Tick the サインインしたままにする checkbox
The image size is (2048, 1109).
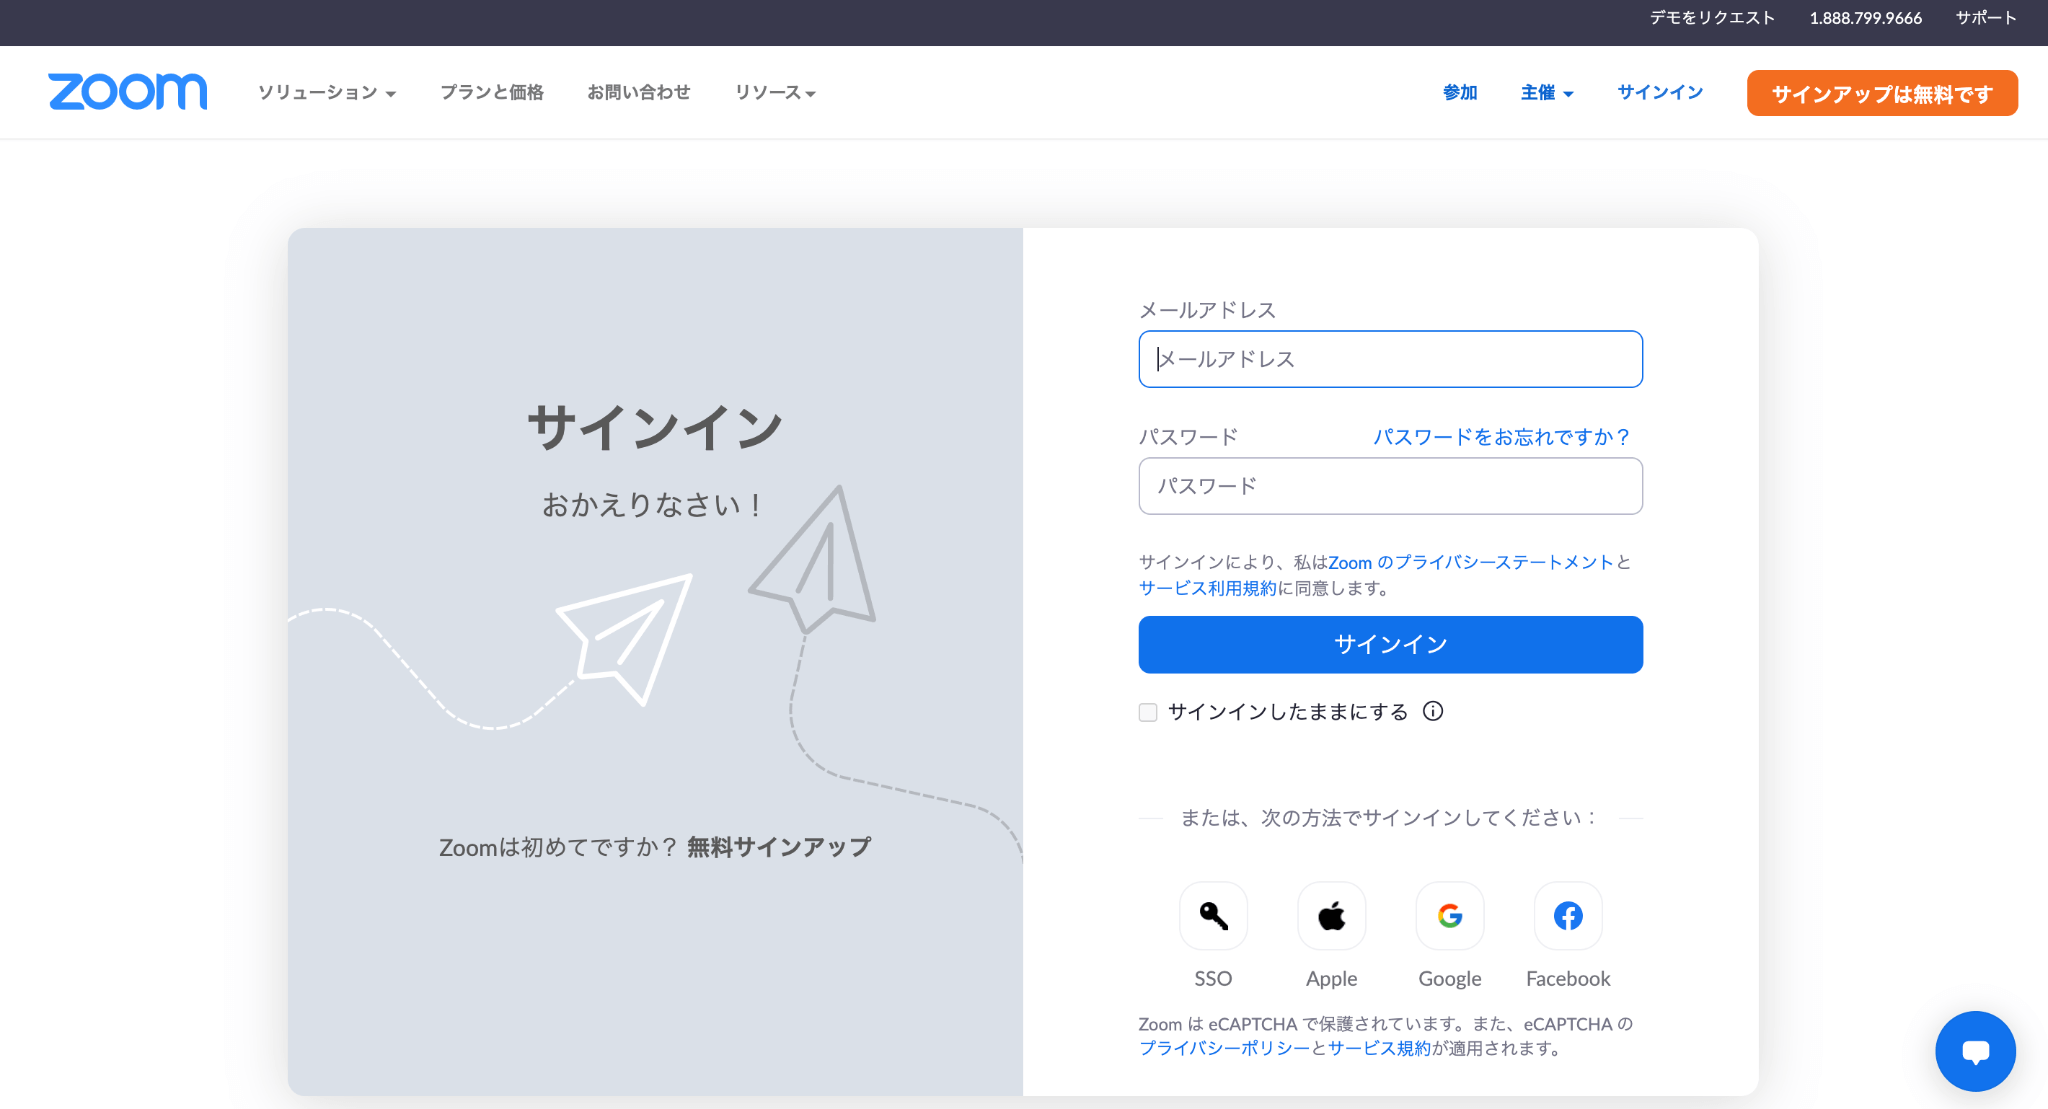1148,712
